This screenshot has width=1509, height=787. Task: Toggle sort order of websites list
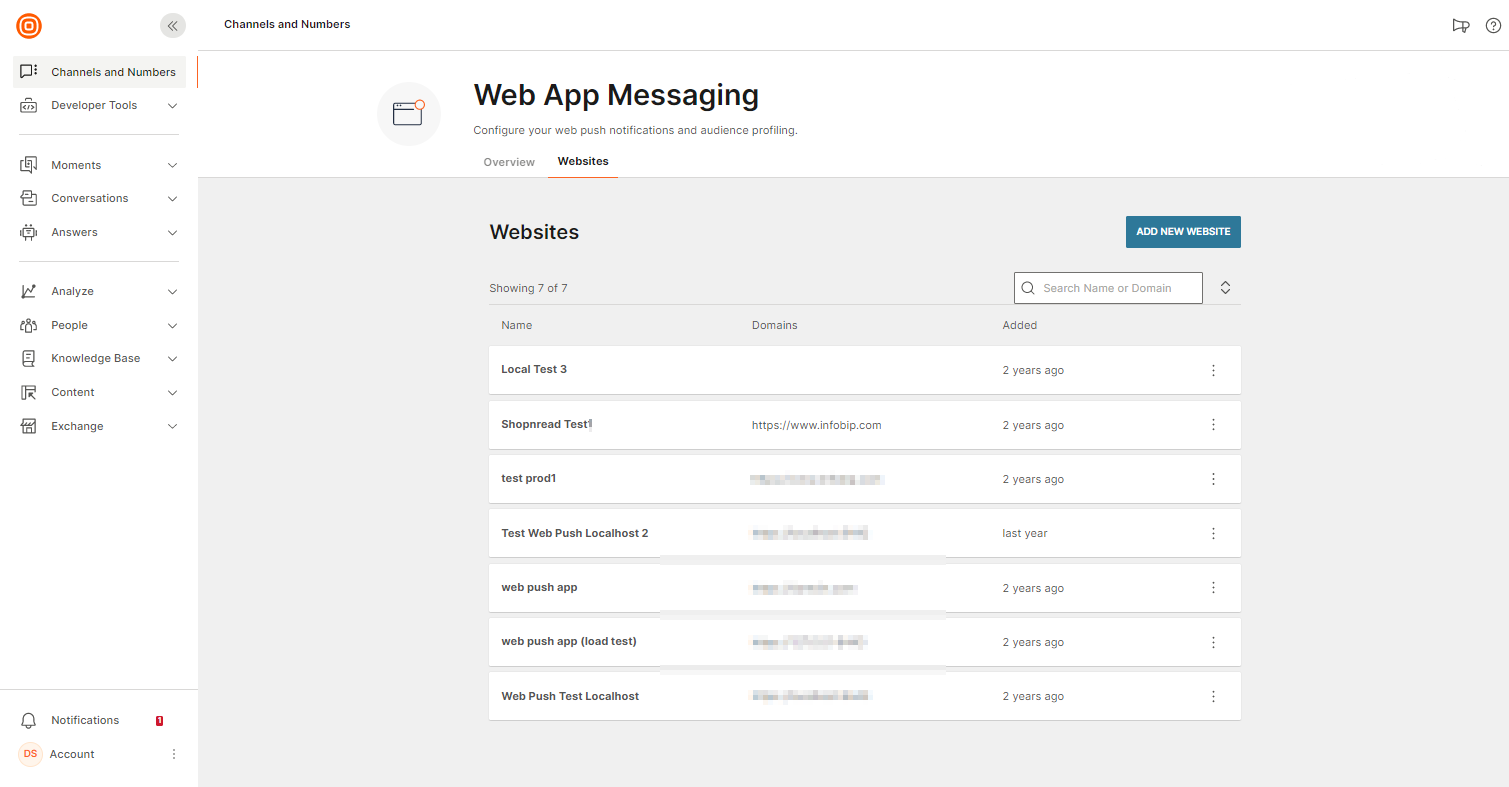(x=1225, y=288)
